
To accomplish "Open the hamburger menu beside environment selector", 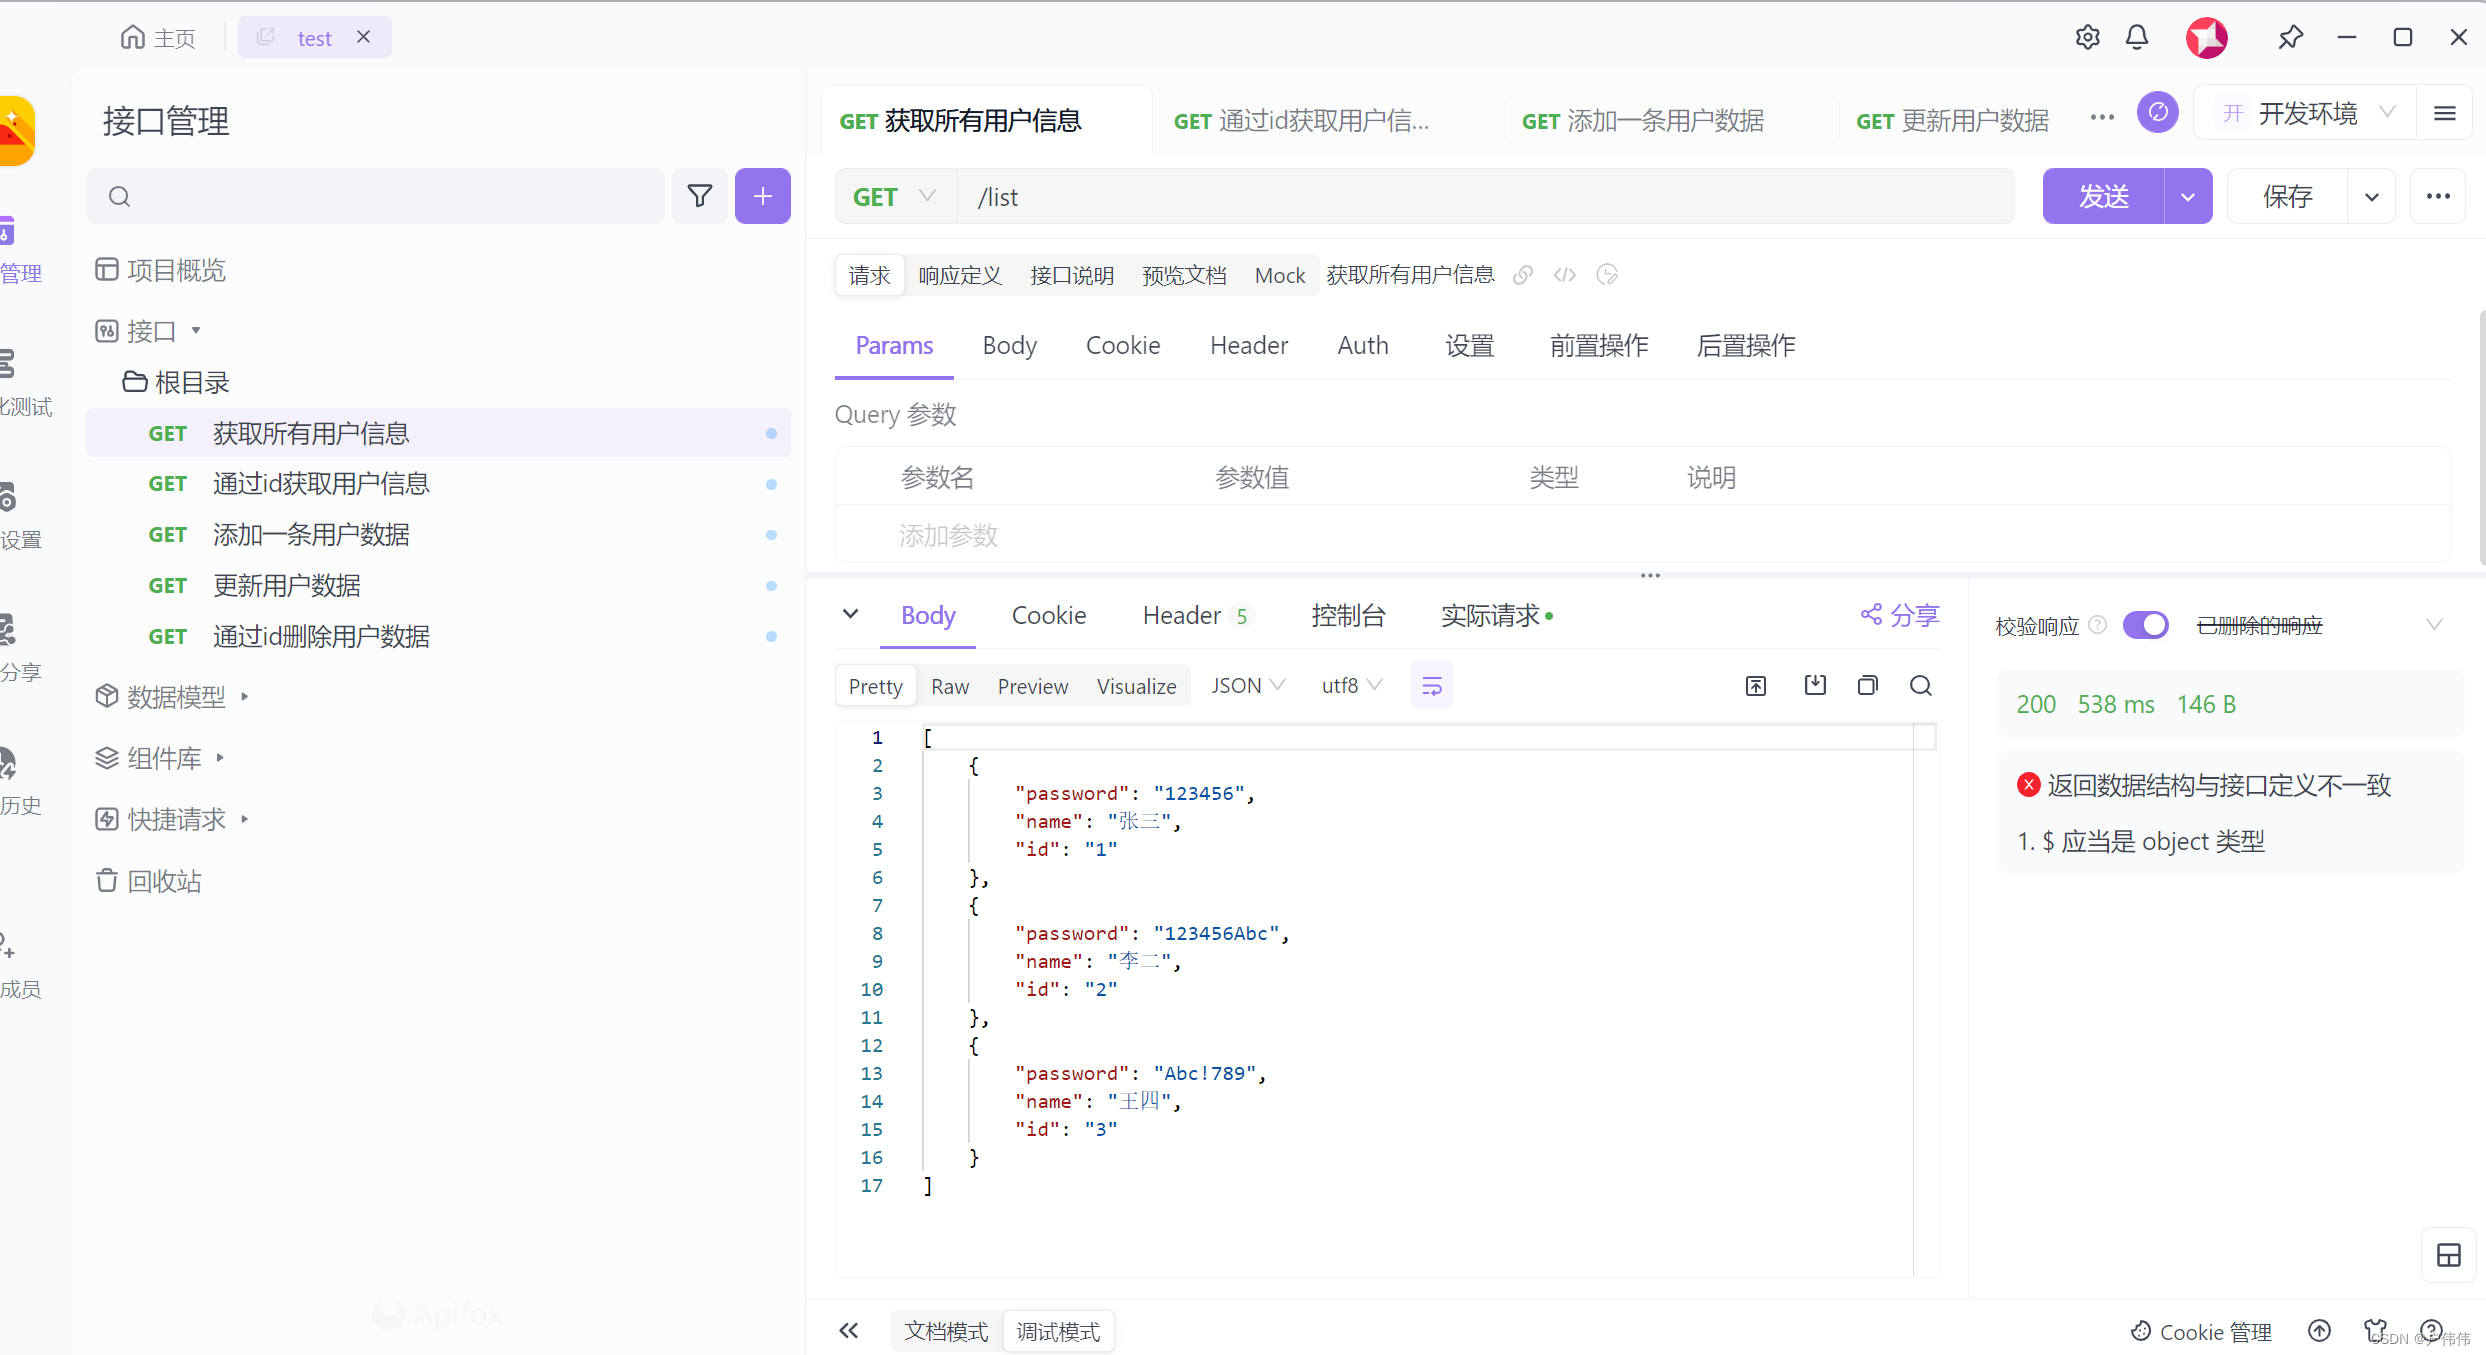I will (2445, 114).
